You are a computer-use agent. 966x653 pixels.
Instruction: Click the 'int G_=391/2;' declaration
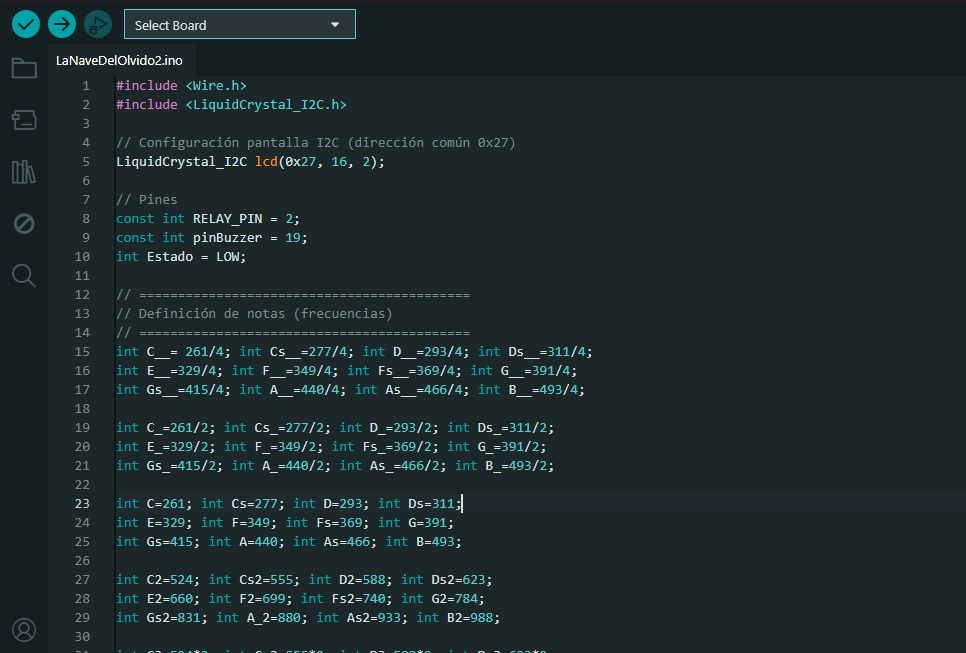[497, 447]
